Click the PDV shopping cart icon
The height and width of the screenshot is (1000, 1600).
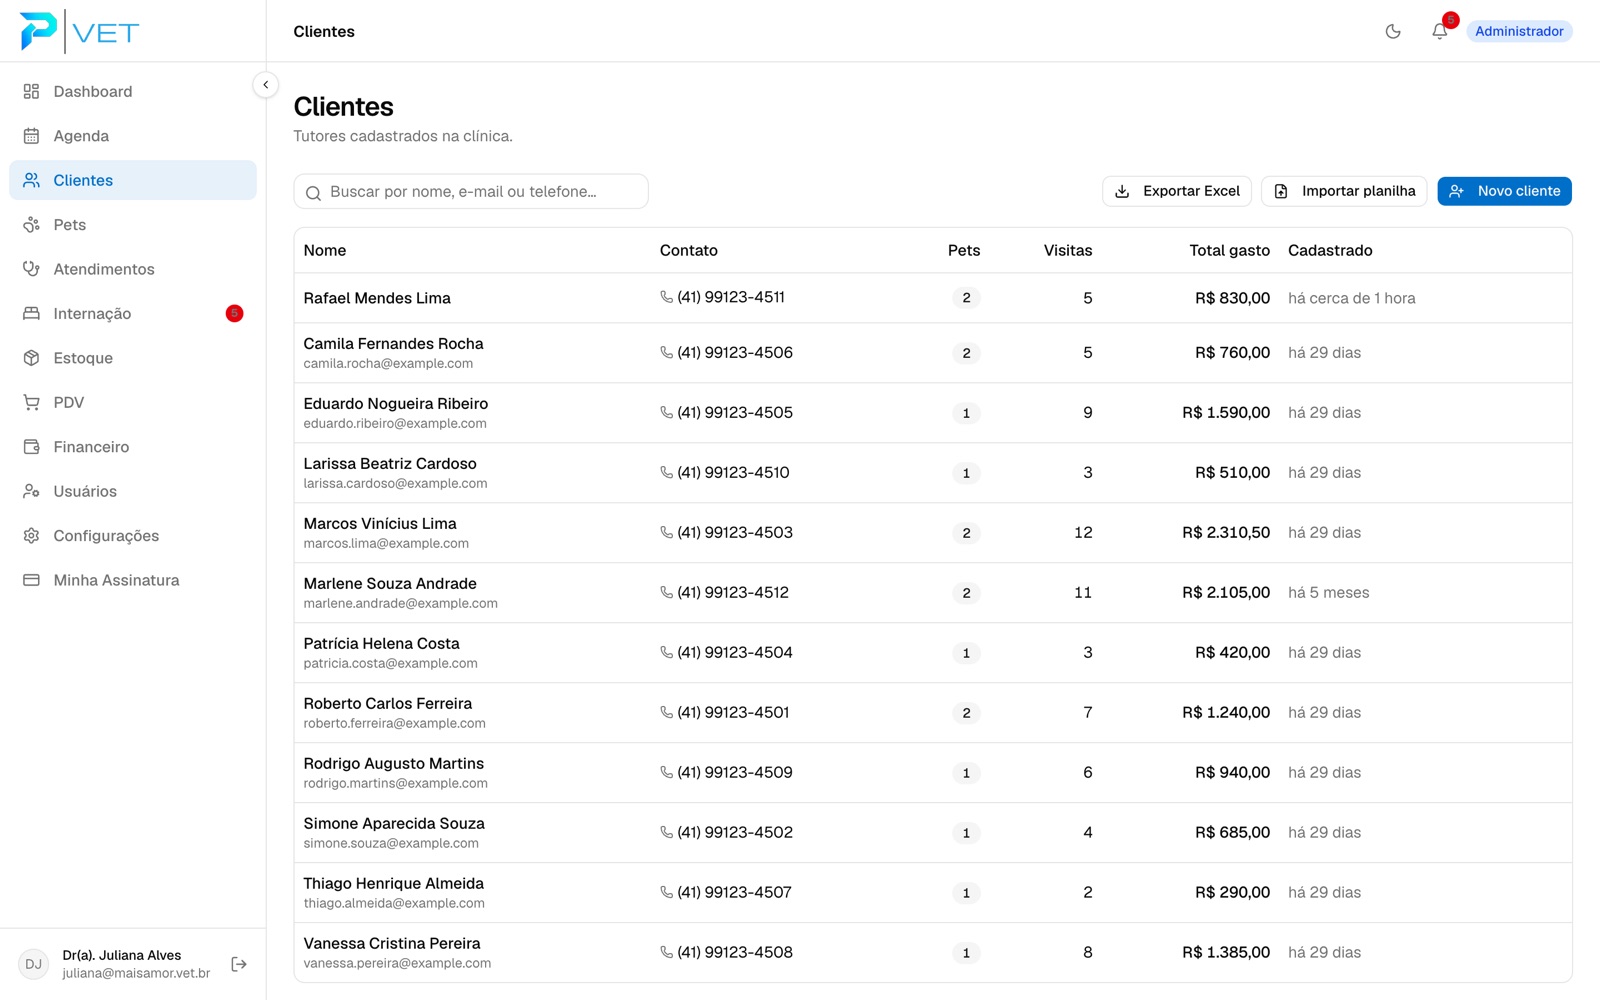[x=32, y=402]
